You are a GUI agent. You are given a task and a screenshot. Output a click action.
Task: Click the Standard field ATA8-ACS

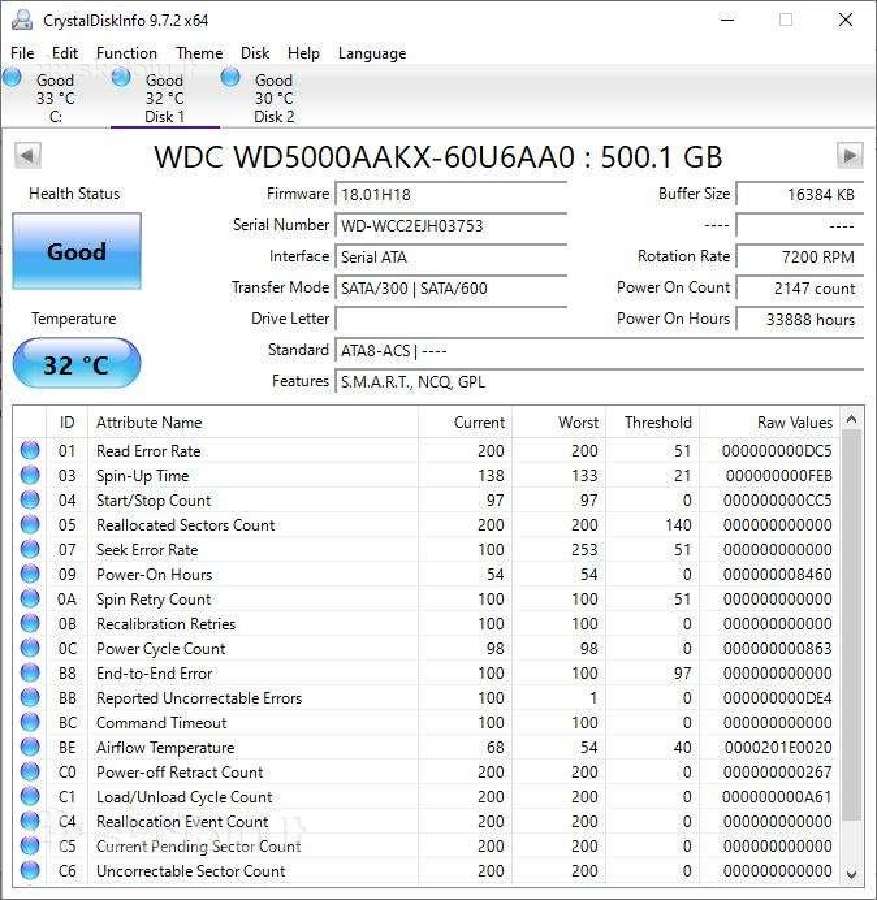[x=599, y=350]
